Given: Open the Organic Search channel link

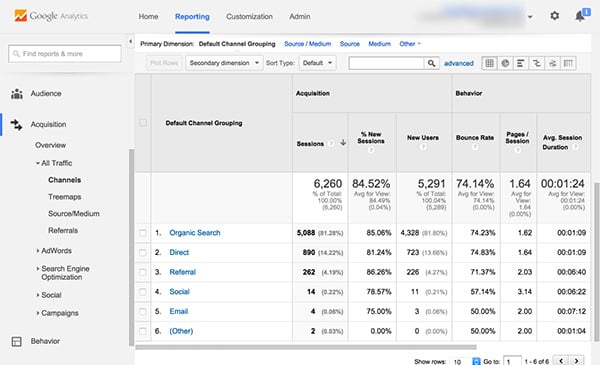Looking at the screenshot, I should coord(195,233).
